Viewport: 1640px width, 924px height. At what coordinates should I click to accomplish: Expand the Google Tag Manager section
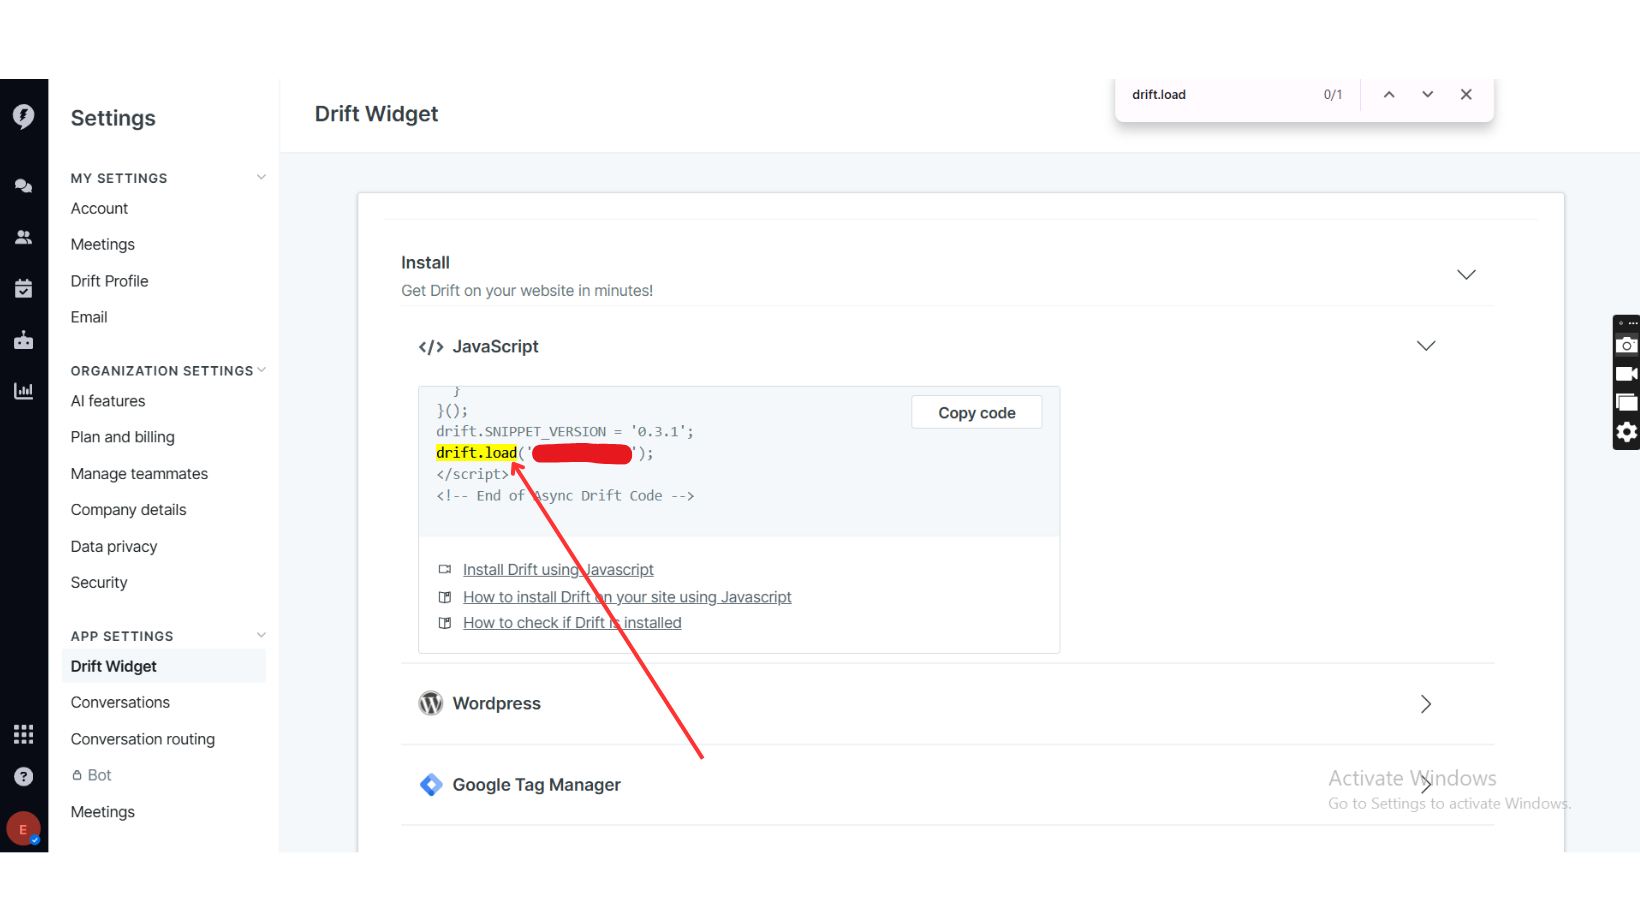click(1426, 785)
